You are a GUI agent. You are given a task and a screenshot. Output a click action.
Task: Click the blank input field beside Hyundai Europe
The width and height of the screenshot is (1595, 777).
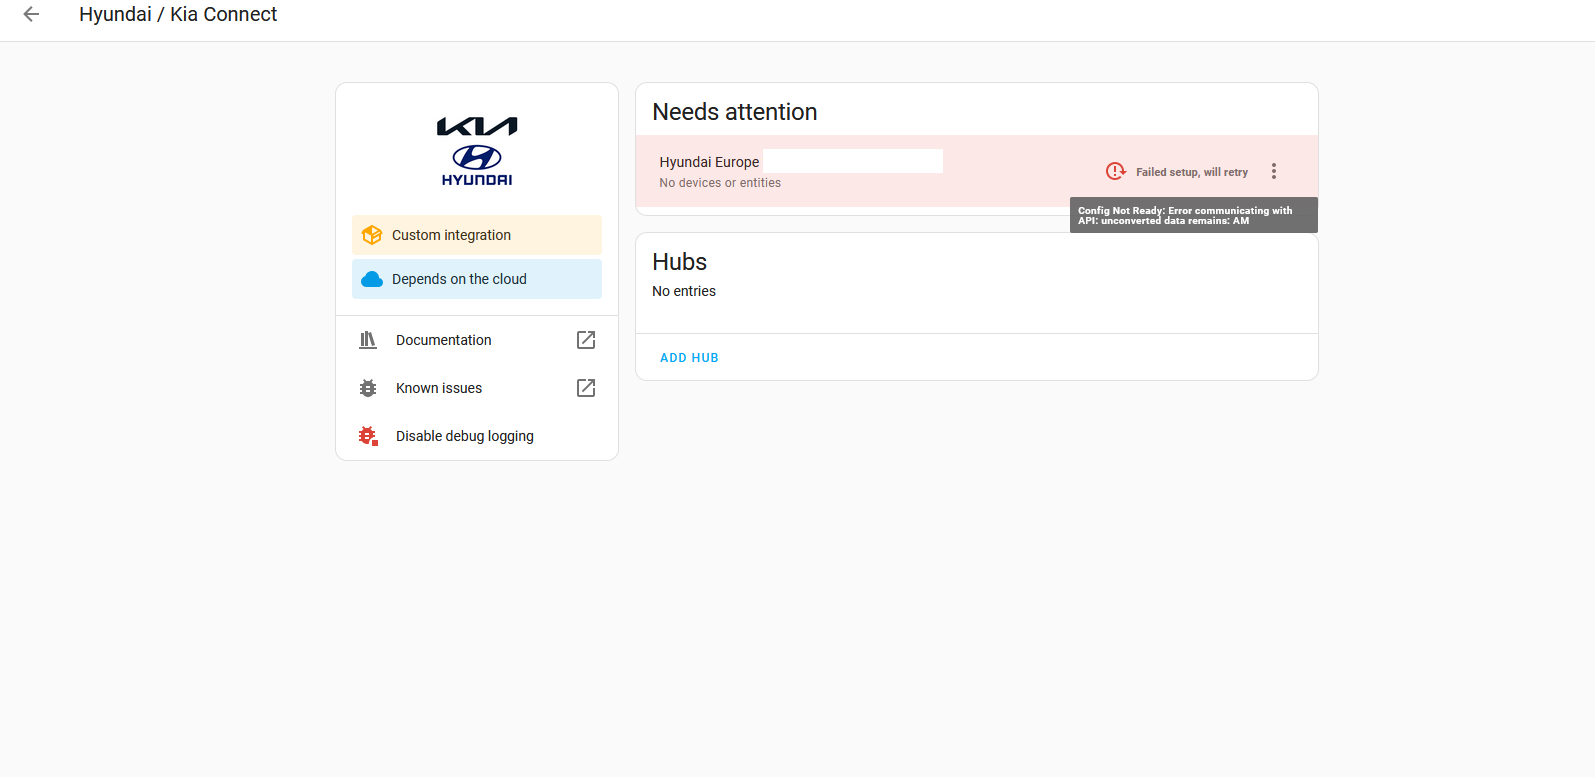852,161
